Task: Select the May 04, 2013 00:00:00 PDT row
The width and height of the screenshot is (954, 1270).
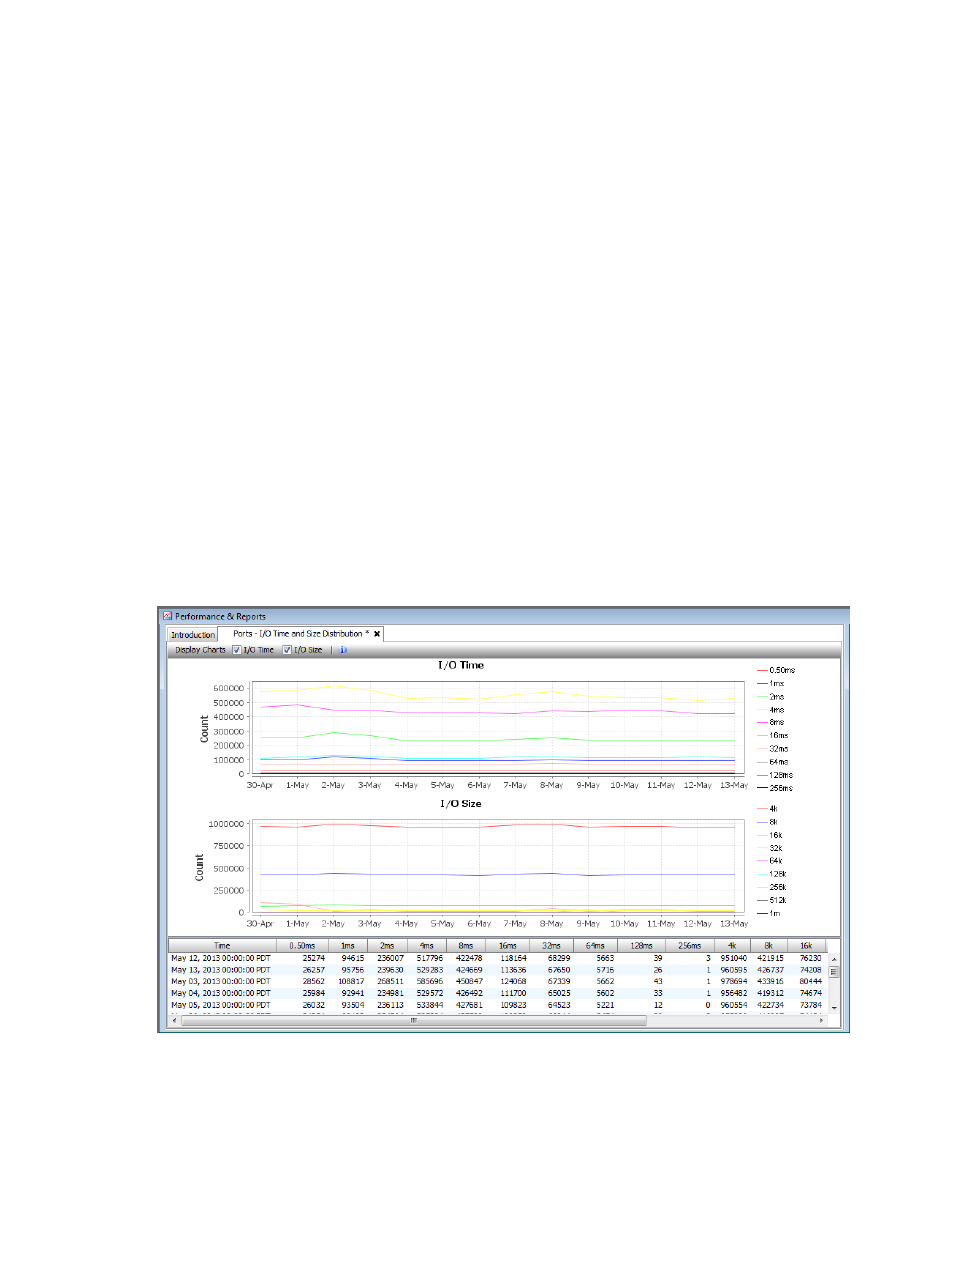Action: pos(498,993)
